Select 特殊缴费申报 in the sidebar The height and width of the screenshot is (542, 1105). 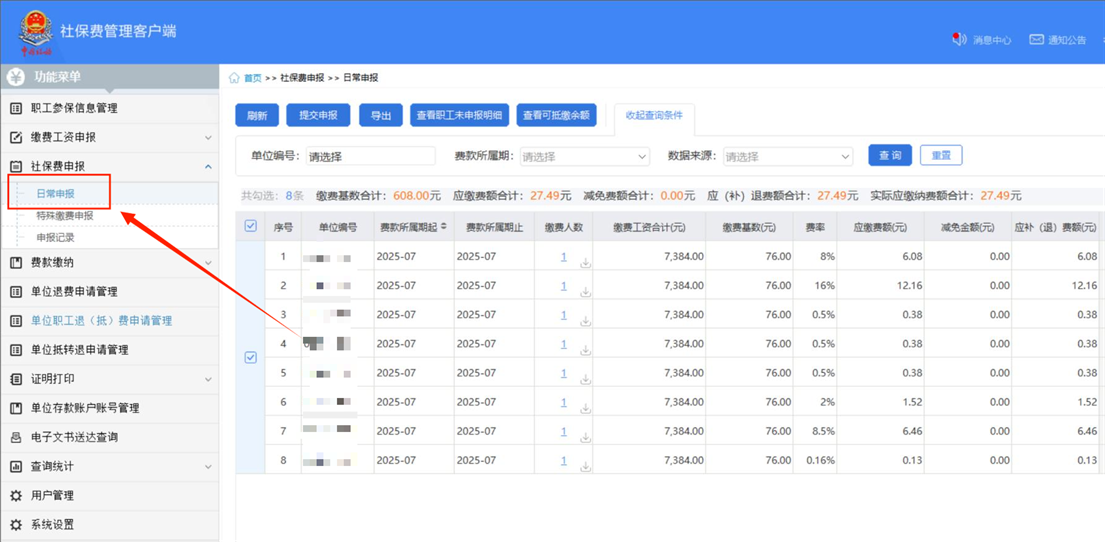click(65, 216)
